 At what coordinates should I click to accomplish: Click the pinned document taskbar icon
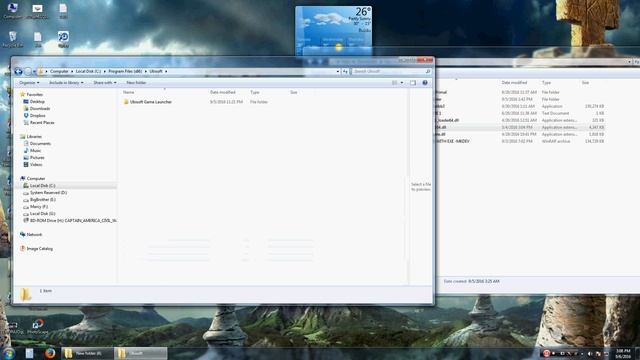(29, 353)
